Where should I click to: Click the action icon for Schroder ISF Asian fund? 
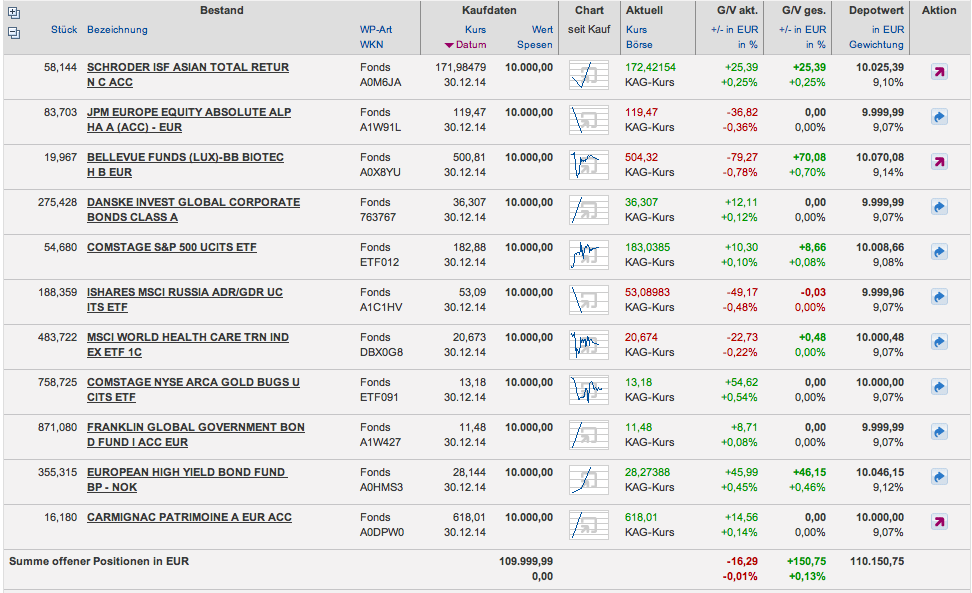[939, 72]
